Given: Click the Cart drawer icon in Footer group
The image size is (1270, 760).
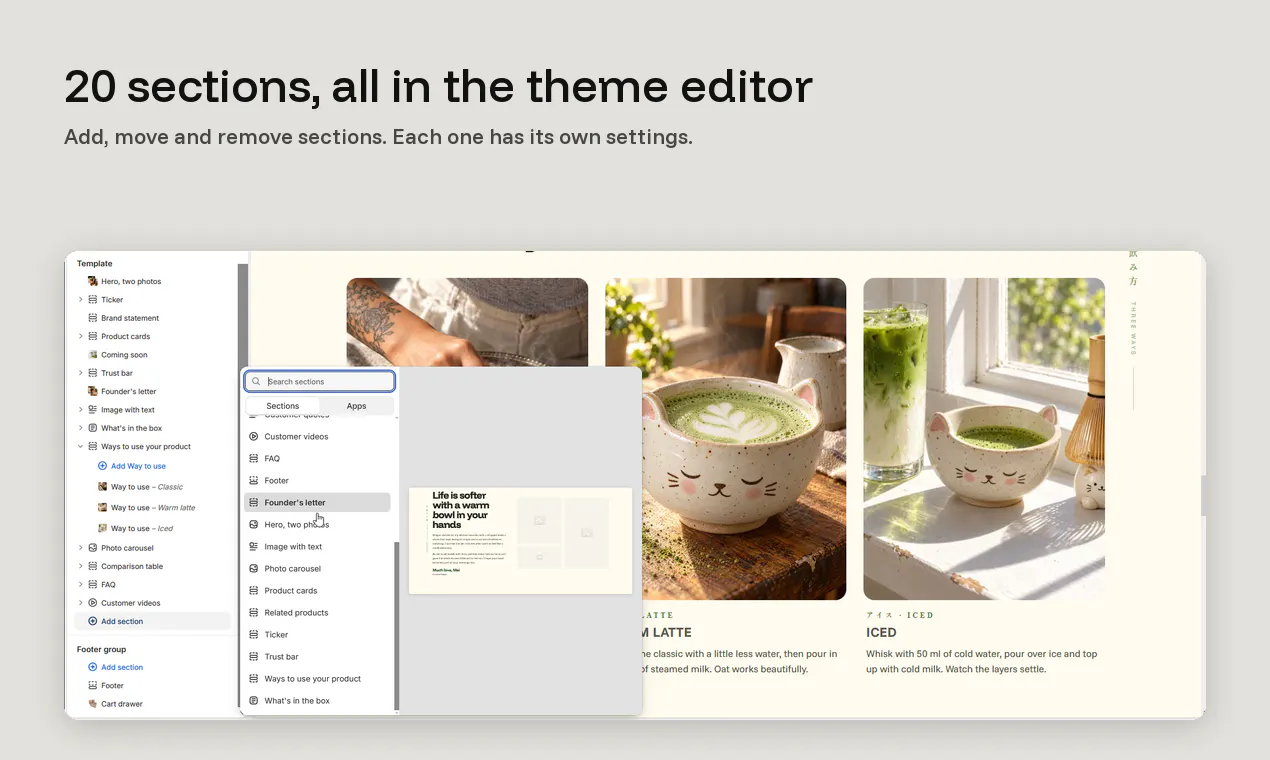Looking at the screenshot, I should [93, 704].
